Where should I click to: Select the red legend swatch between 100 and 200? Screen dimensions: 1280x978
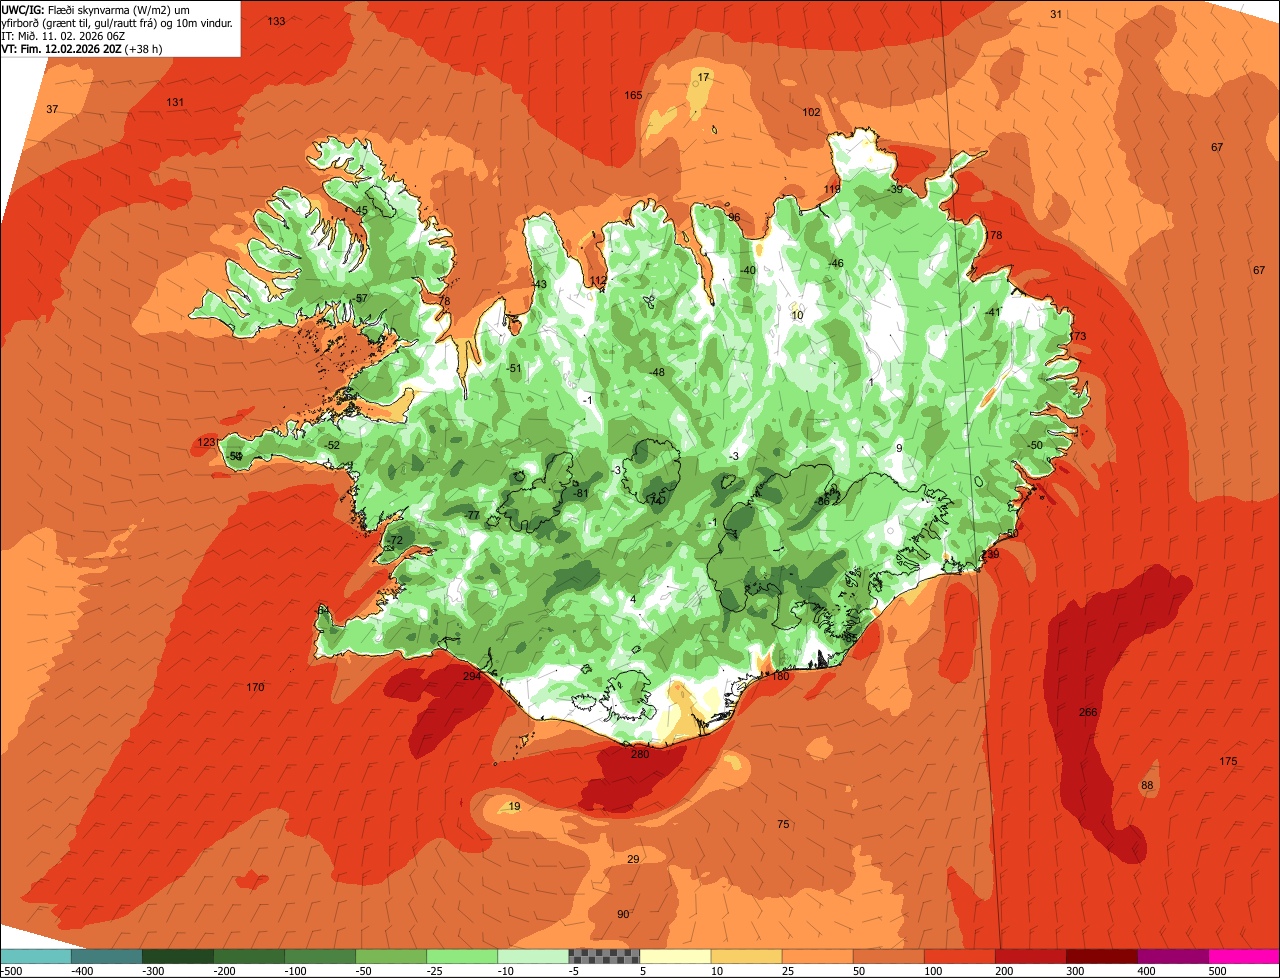[x=959, y=957]
